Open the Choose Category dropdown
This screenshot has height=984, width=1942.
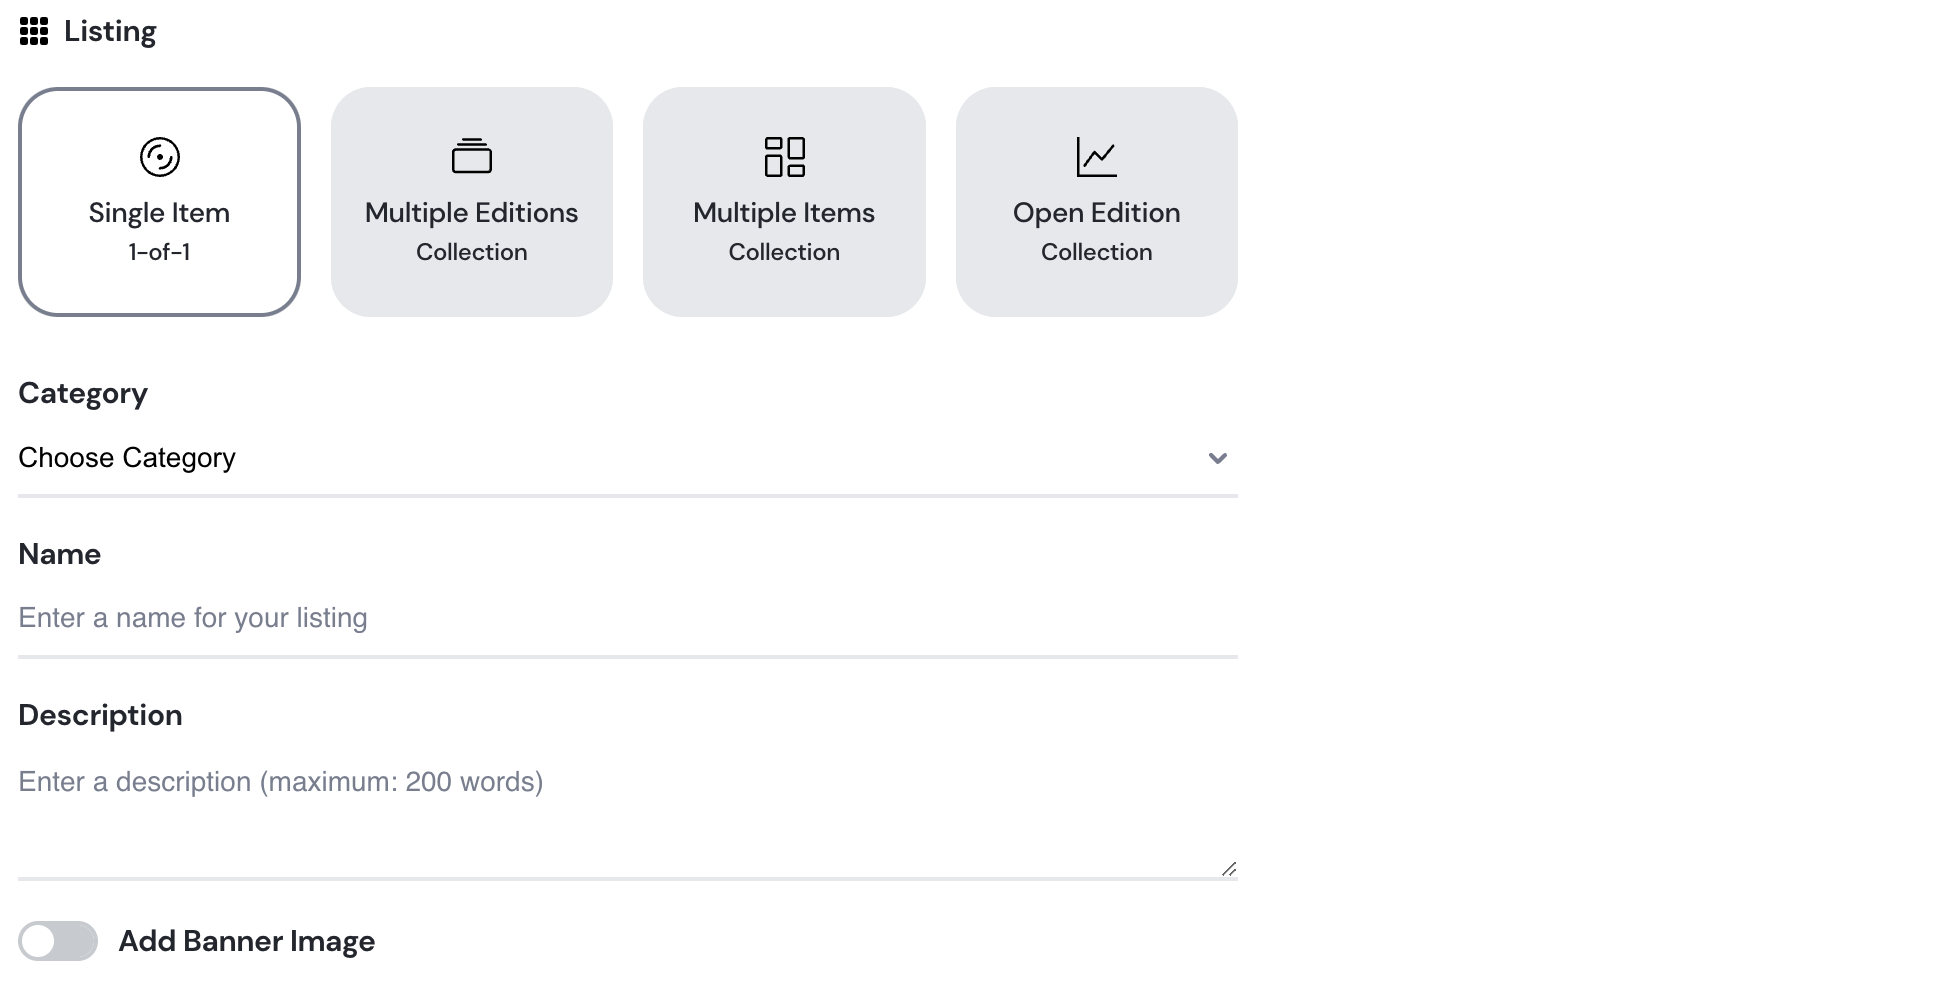(628, 458)
